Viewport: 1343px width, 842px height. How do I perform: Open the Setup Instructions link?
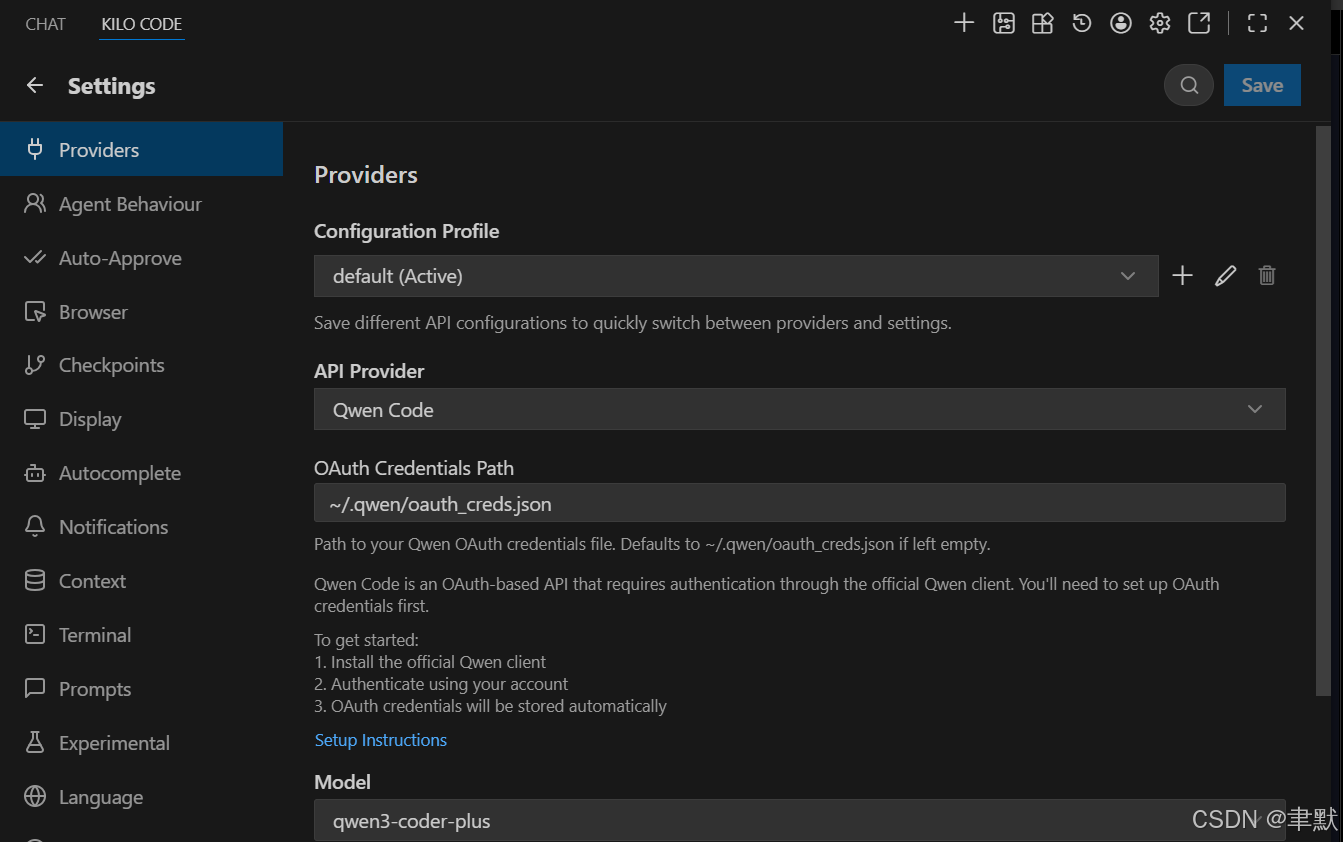[380, 740]
